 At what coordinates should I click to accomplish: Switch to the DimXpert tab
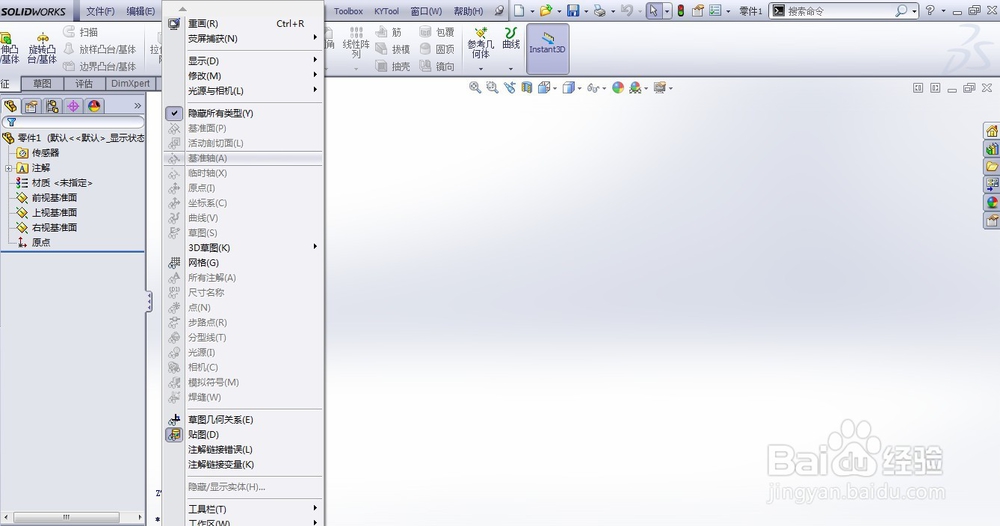click(130, 84)
